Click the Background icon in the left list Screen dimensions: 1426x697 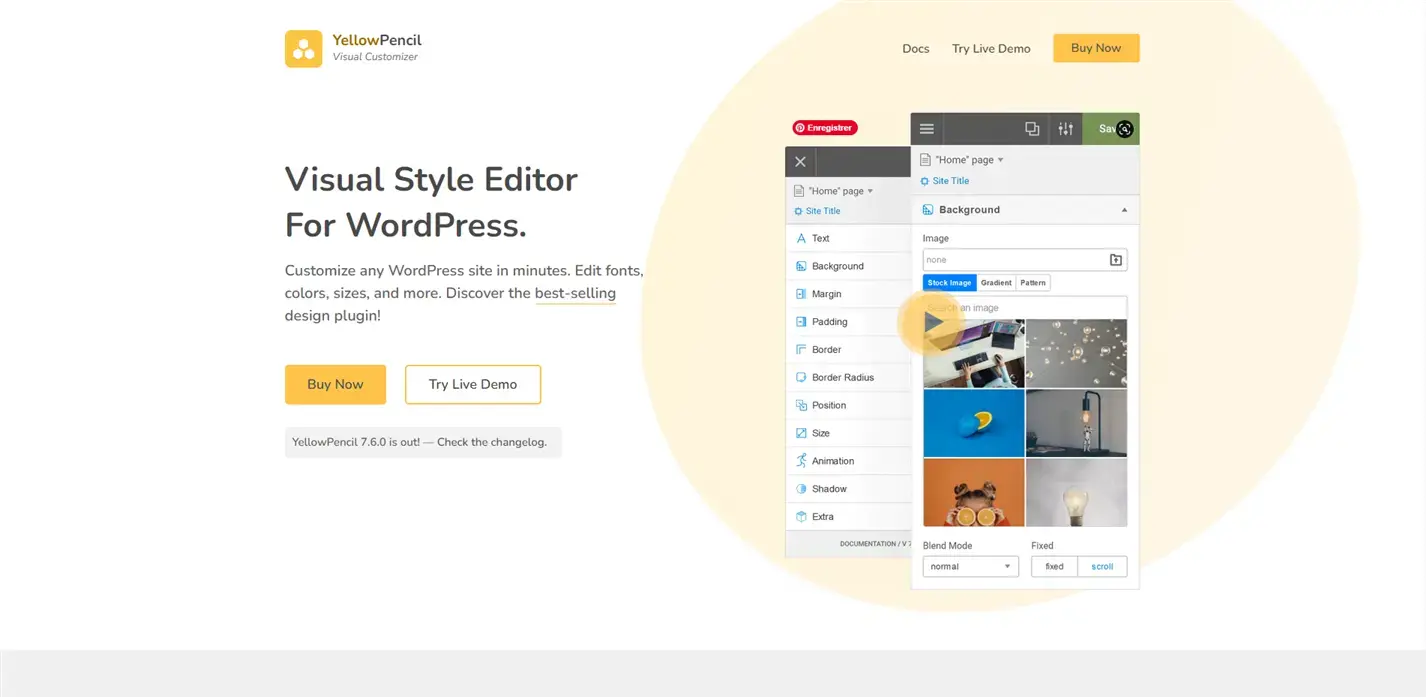[x=801, y=266]
